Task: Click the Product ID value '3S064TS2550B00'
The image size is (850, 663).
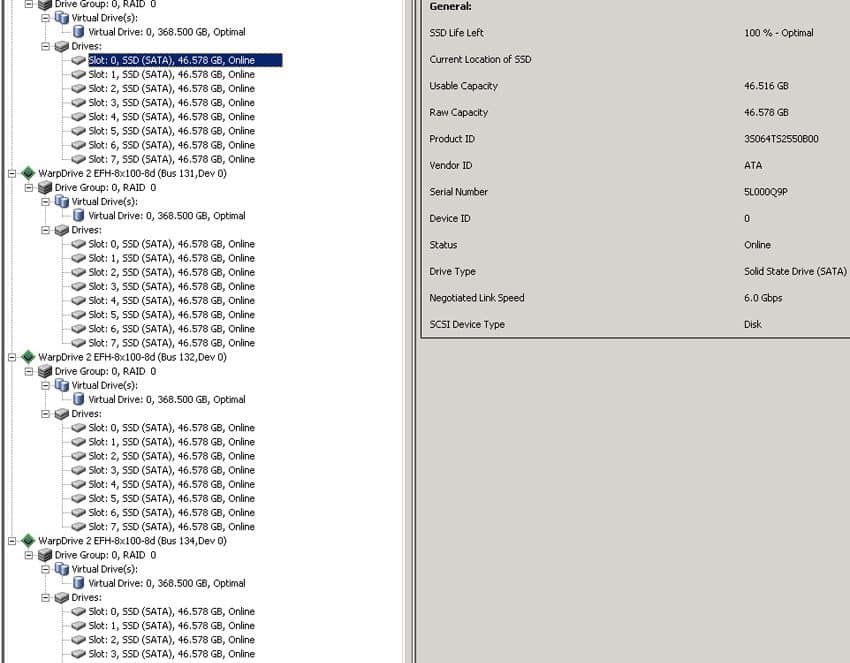Action: tap(781, 139)
